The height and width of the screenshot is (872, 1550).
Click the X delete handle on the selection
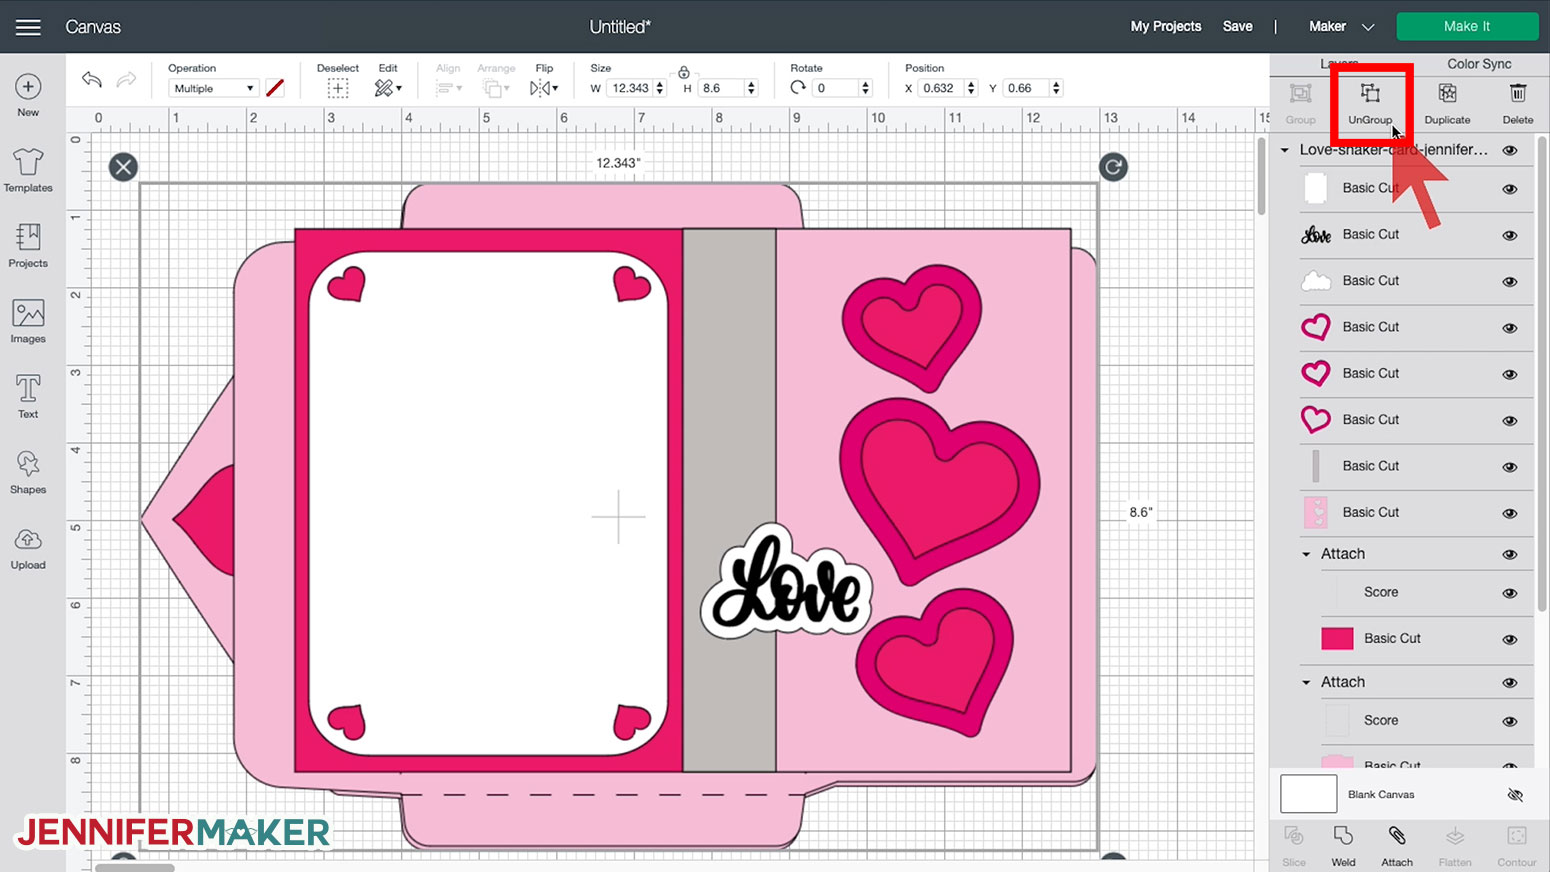[123, 167]
